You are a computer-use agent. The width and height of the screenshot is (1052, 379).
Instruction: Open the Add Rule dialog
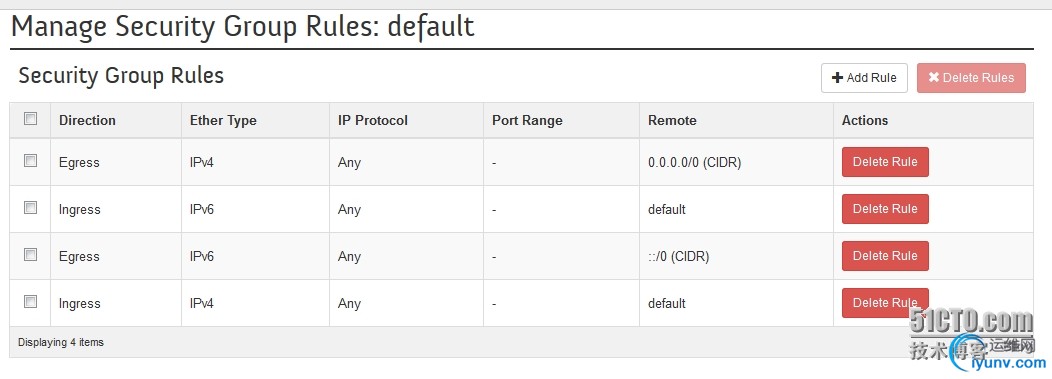click(864, 78)
